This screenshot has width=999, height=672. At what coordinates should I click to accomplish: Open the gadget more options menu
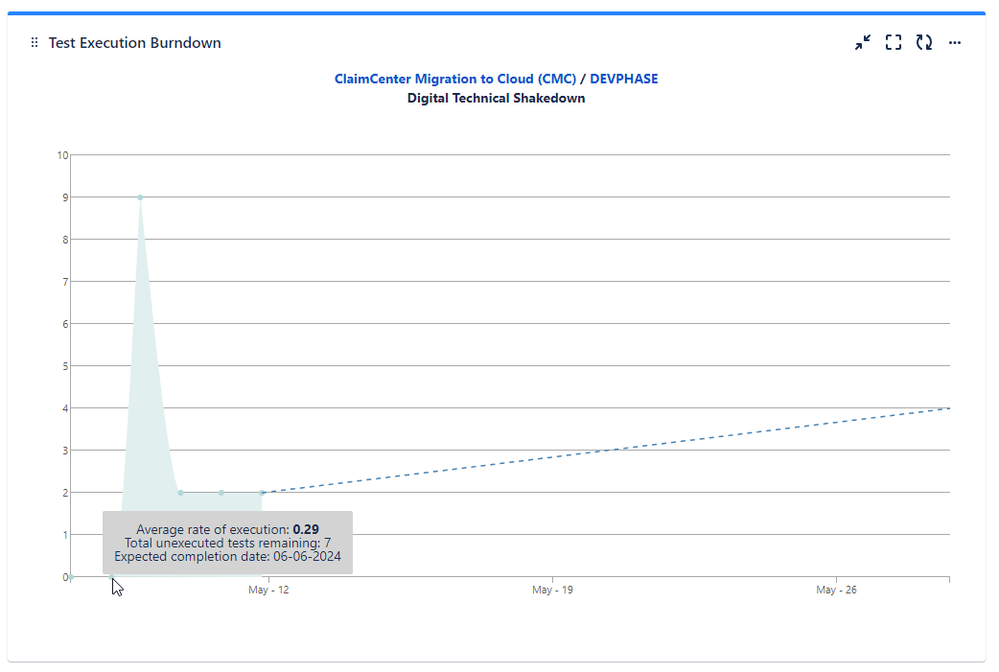[954, 43]
